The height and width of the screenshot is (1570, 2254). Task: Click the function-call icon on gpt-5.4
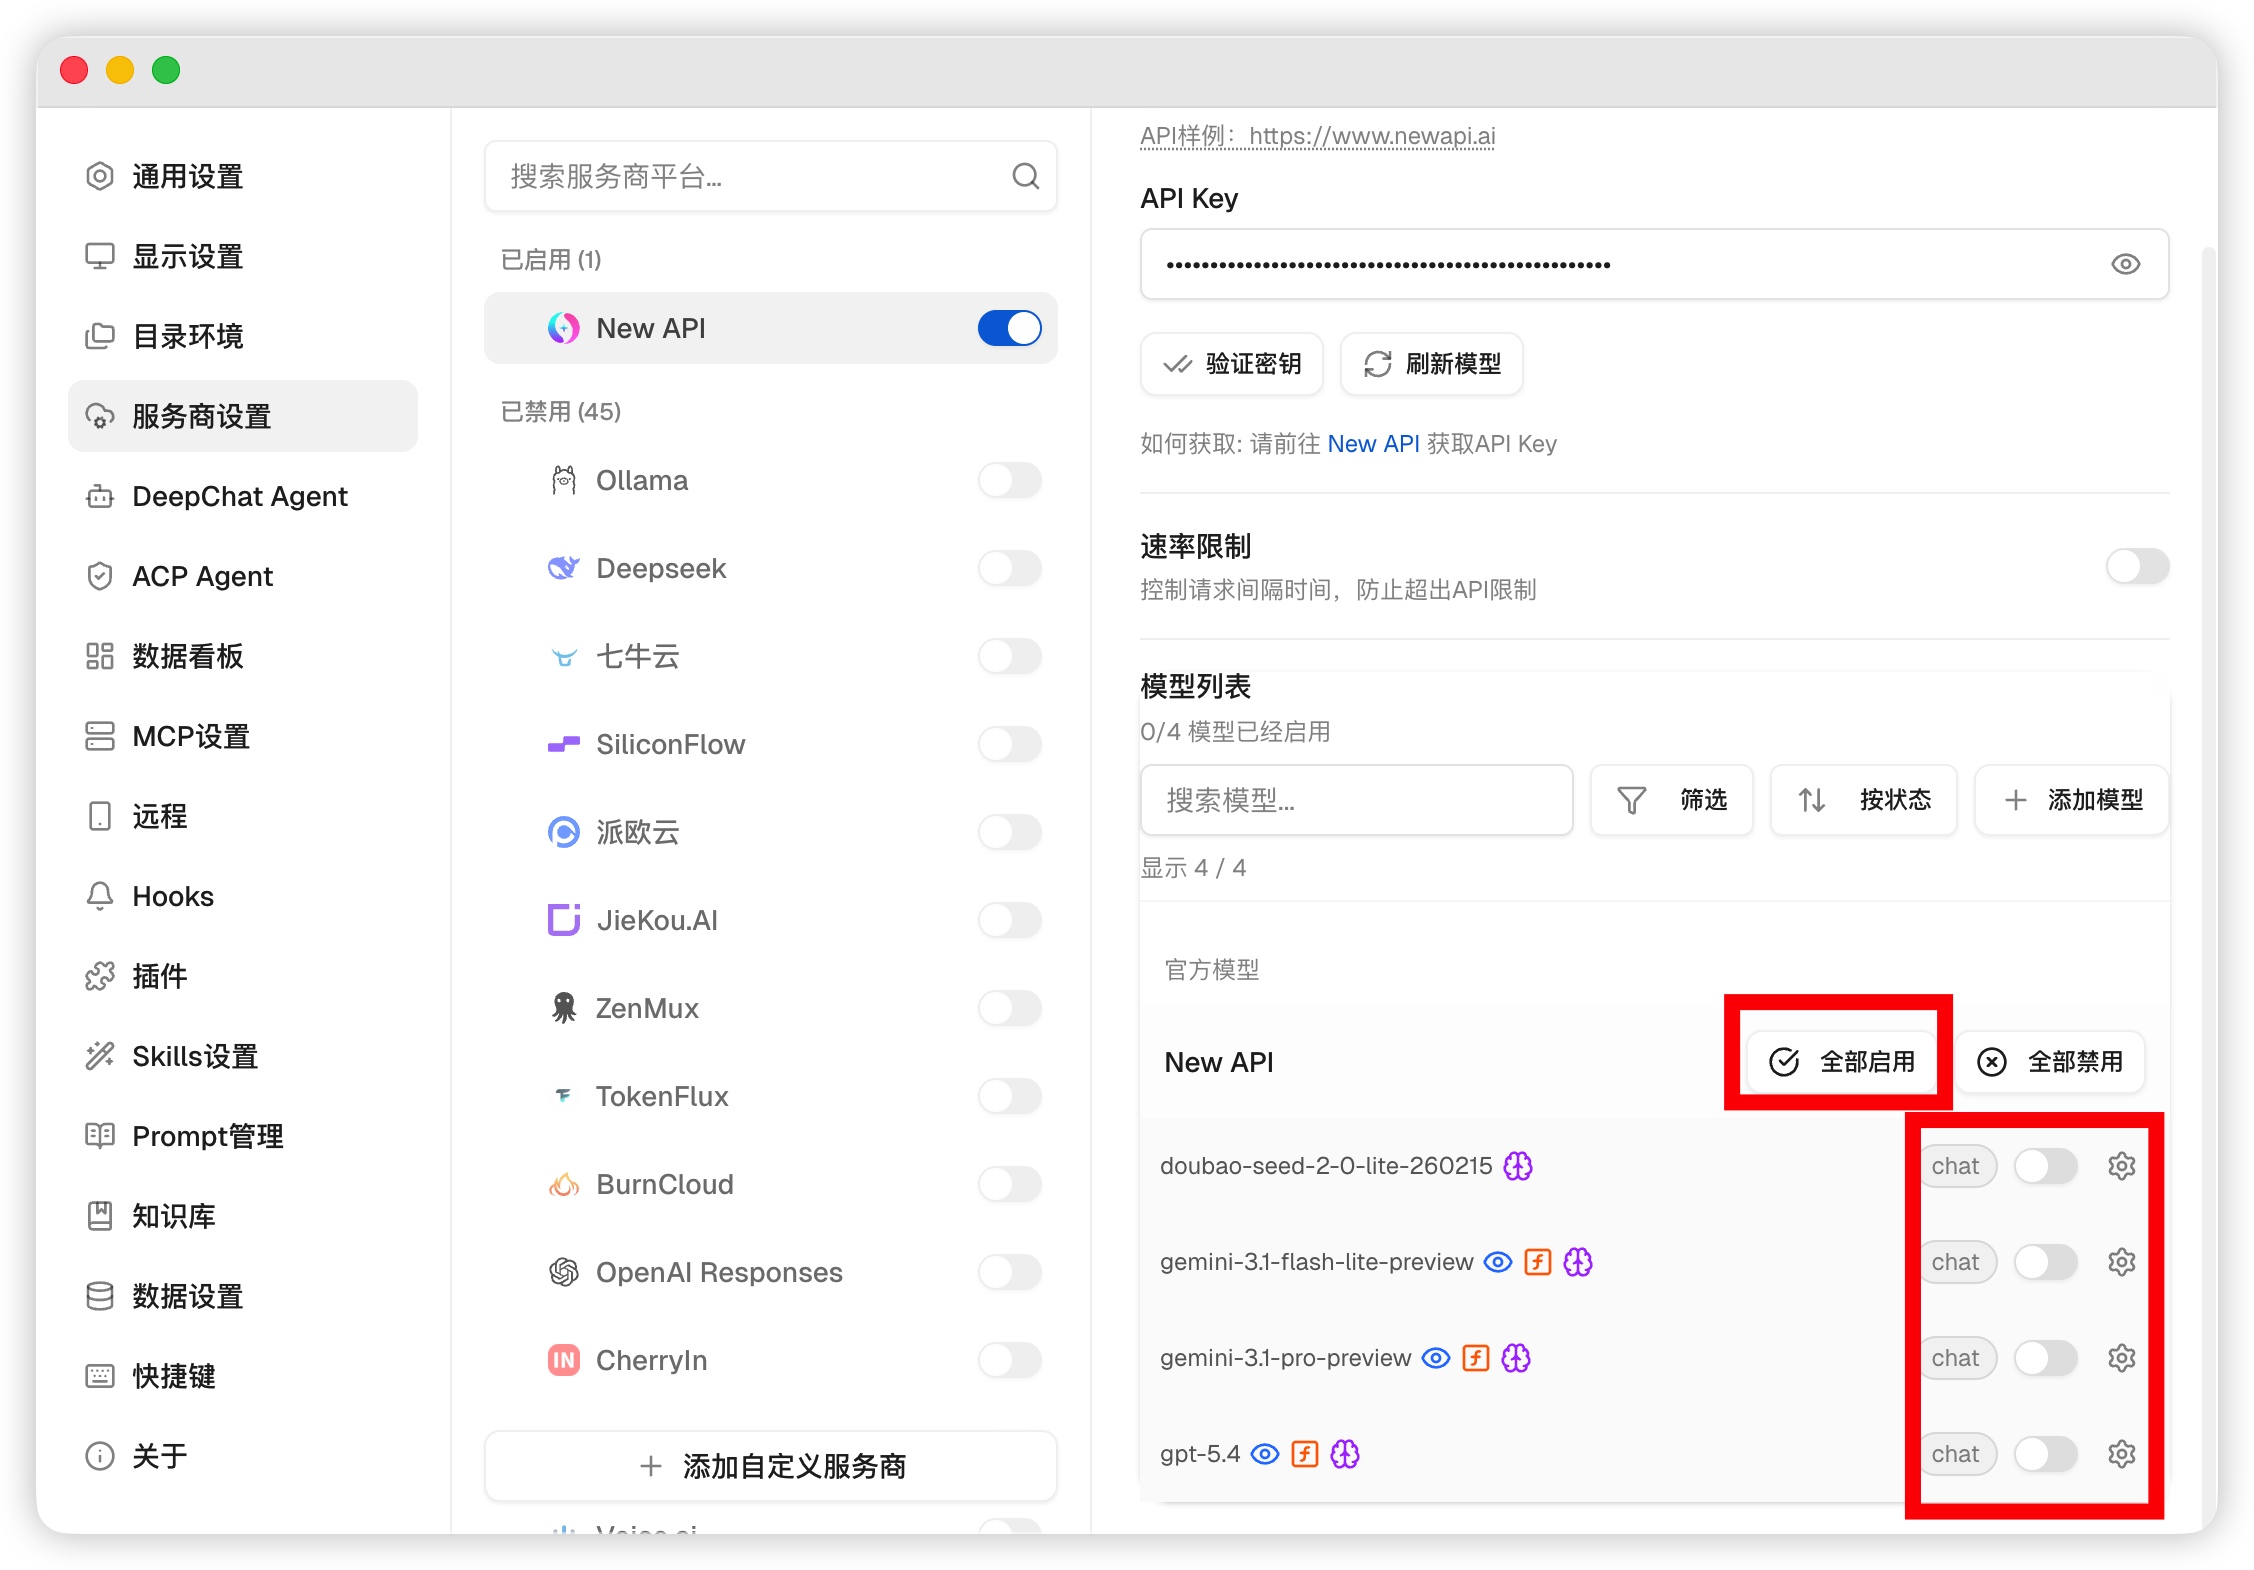(x=1305, y=1454)
